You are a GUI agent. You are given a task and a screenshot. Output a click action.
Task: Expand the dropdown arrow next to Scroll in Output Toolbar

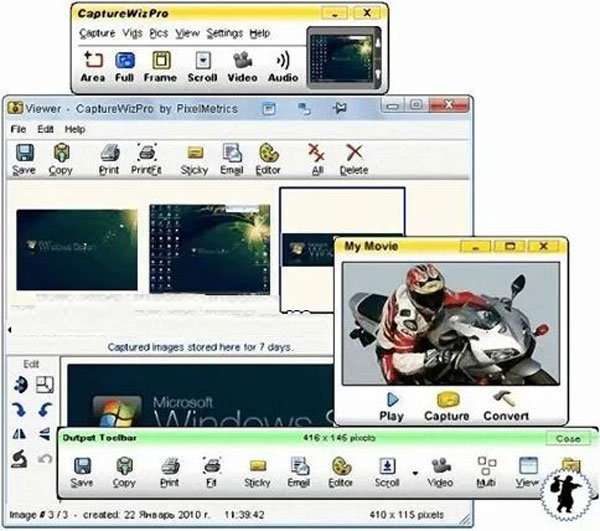pyautogui.click(x=415, y=474)
